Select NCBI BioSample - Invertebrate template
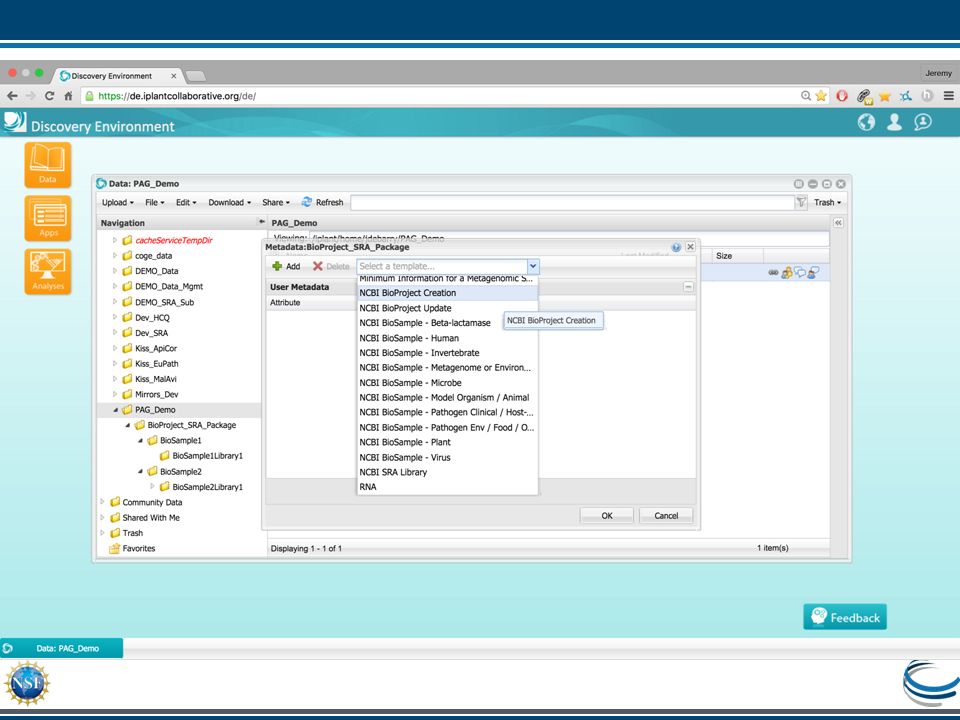The height and width of the screenshot is (720, 960). [x=448, y=353]
